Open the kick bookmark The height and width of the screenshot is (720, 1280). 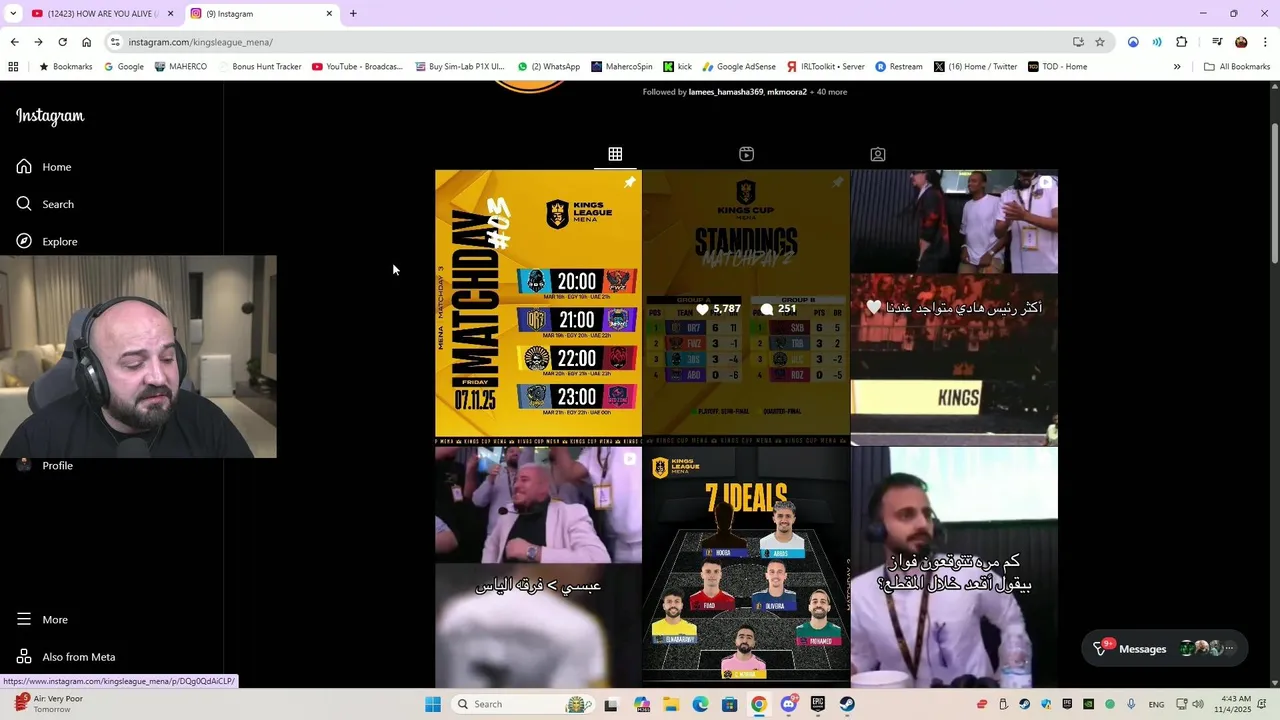tap(678, 67)
